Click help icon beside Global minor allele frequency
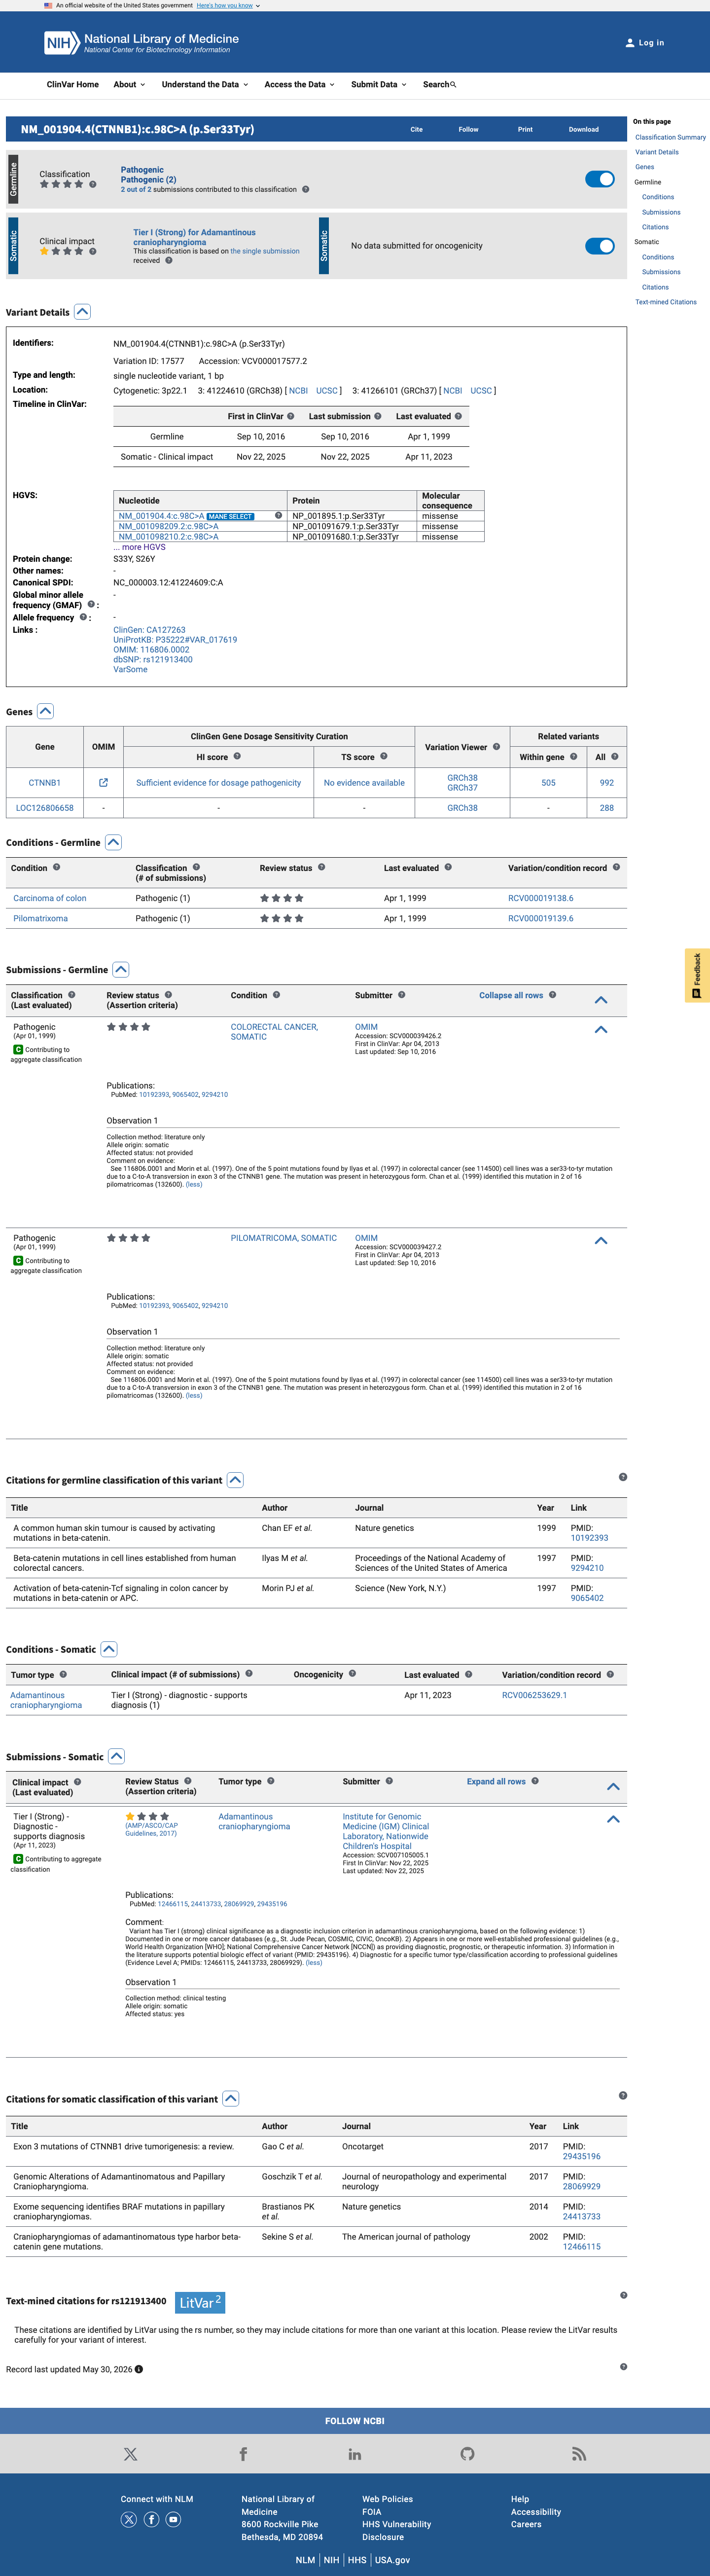Viewport: 710px width, 2576px height. point(91,605)
